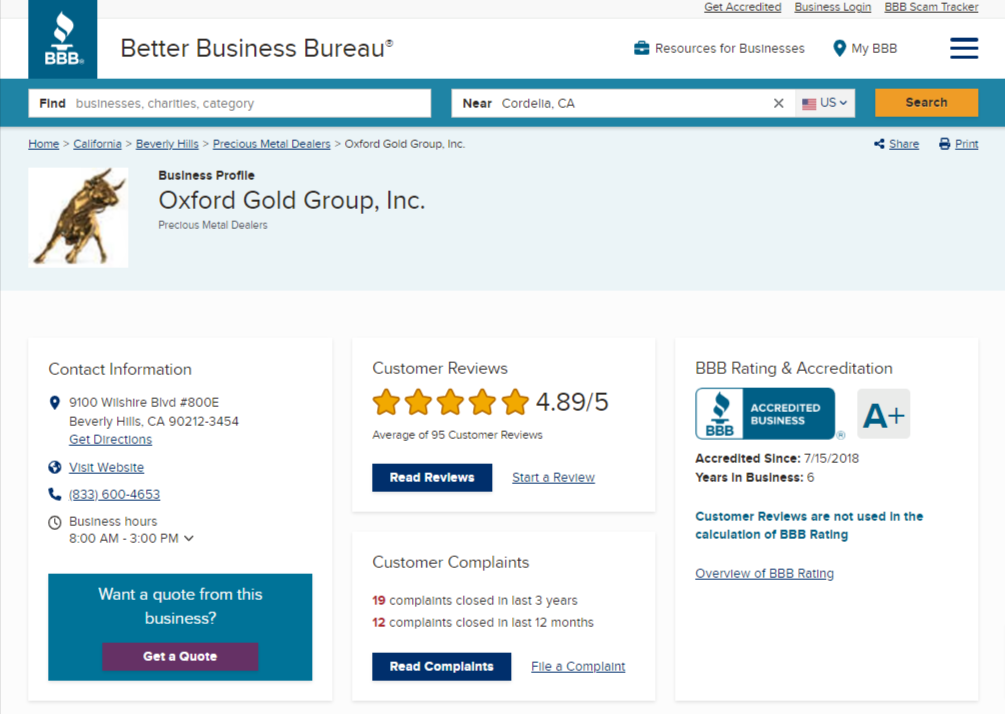The height and width of the screenshot is (714, 1005).
Task: Click the first review star
Action: click(x=386, y=403)
